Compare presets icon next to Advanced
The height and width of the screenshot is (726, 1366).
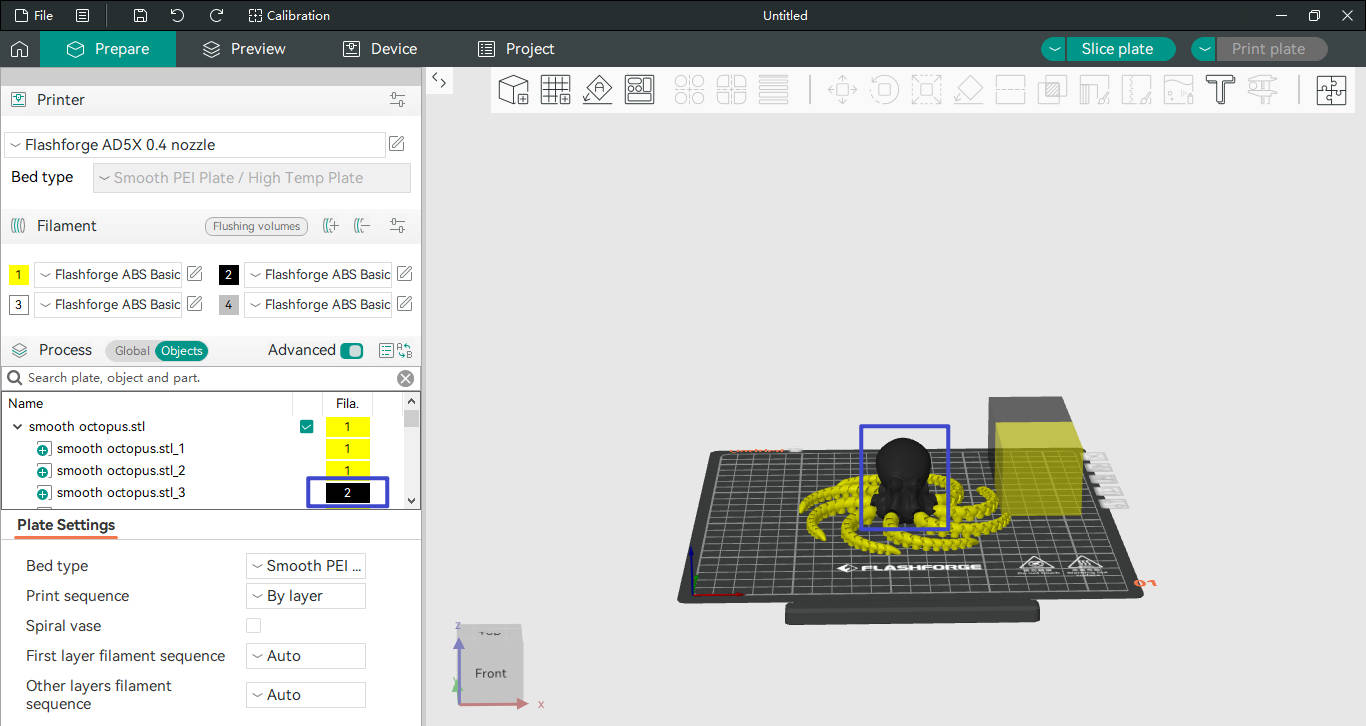click(404, 351)
